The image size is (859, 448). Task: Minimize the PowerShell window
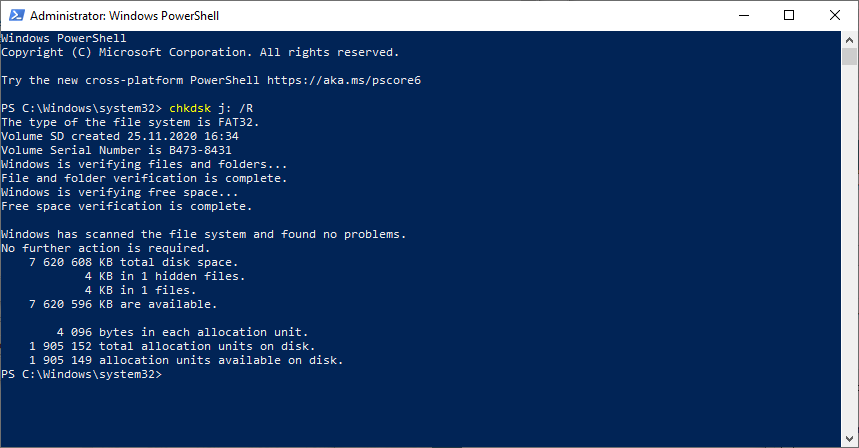(743, 16)
